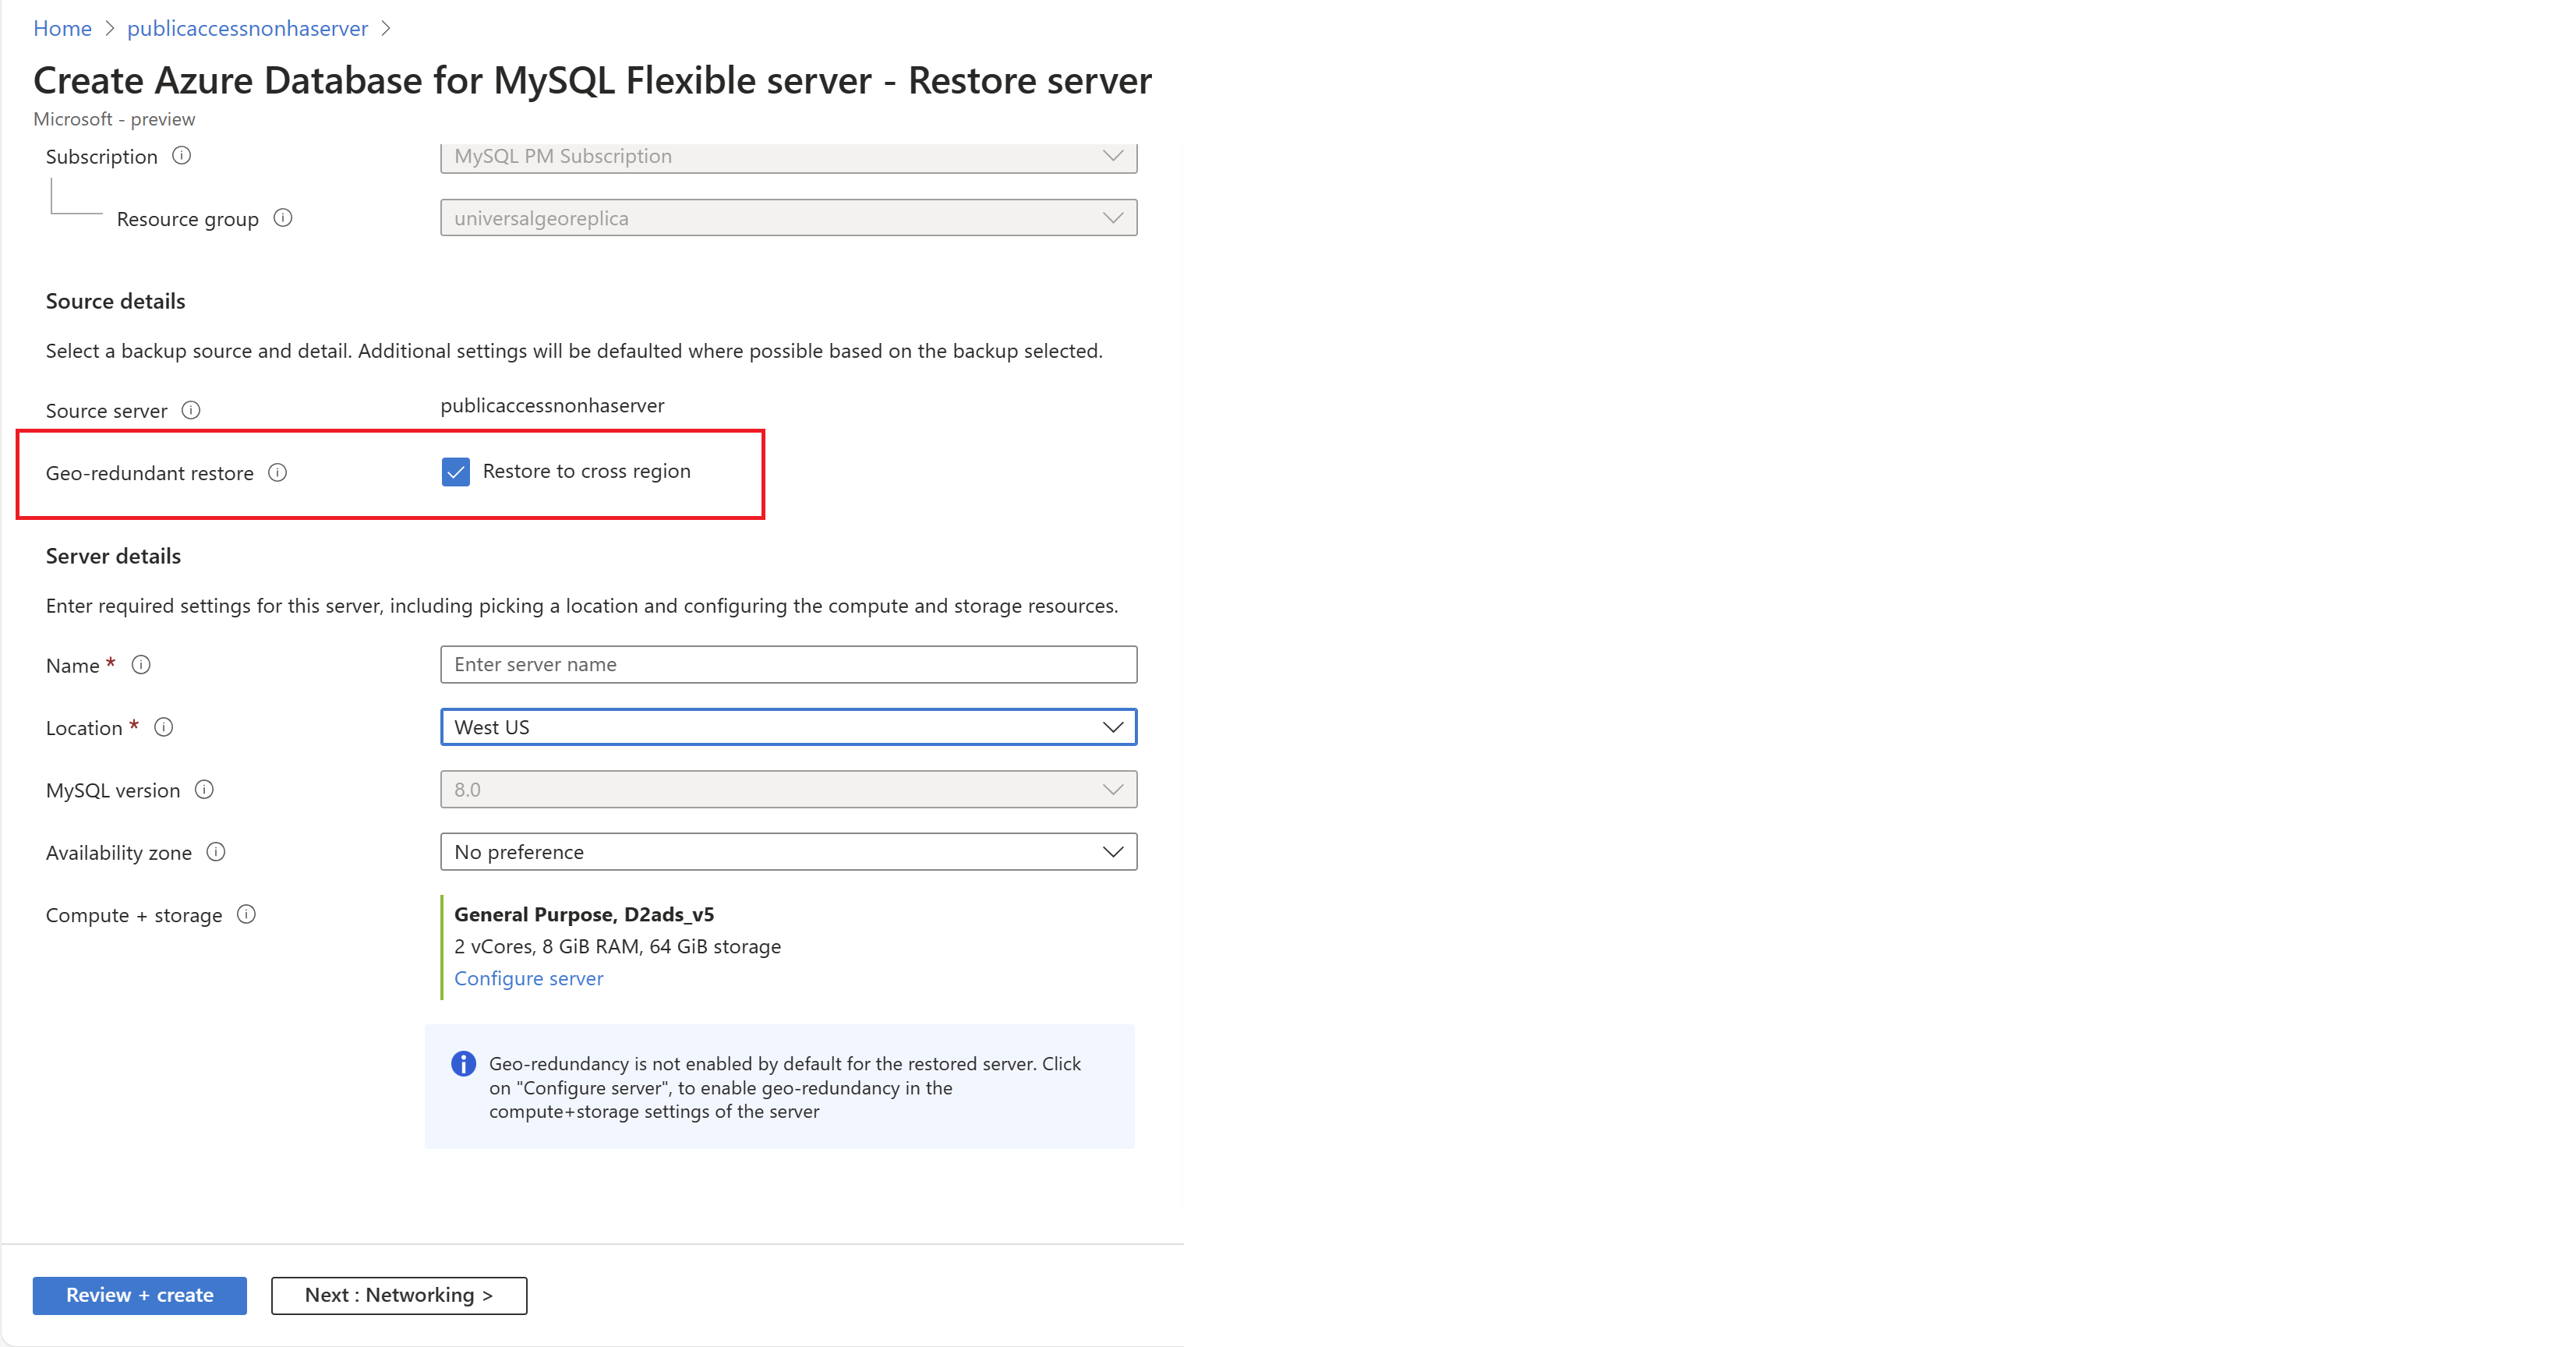Click the Configure server link
This screenshot has width=2576, height=1347.
click(528, 978)
